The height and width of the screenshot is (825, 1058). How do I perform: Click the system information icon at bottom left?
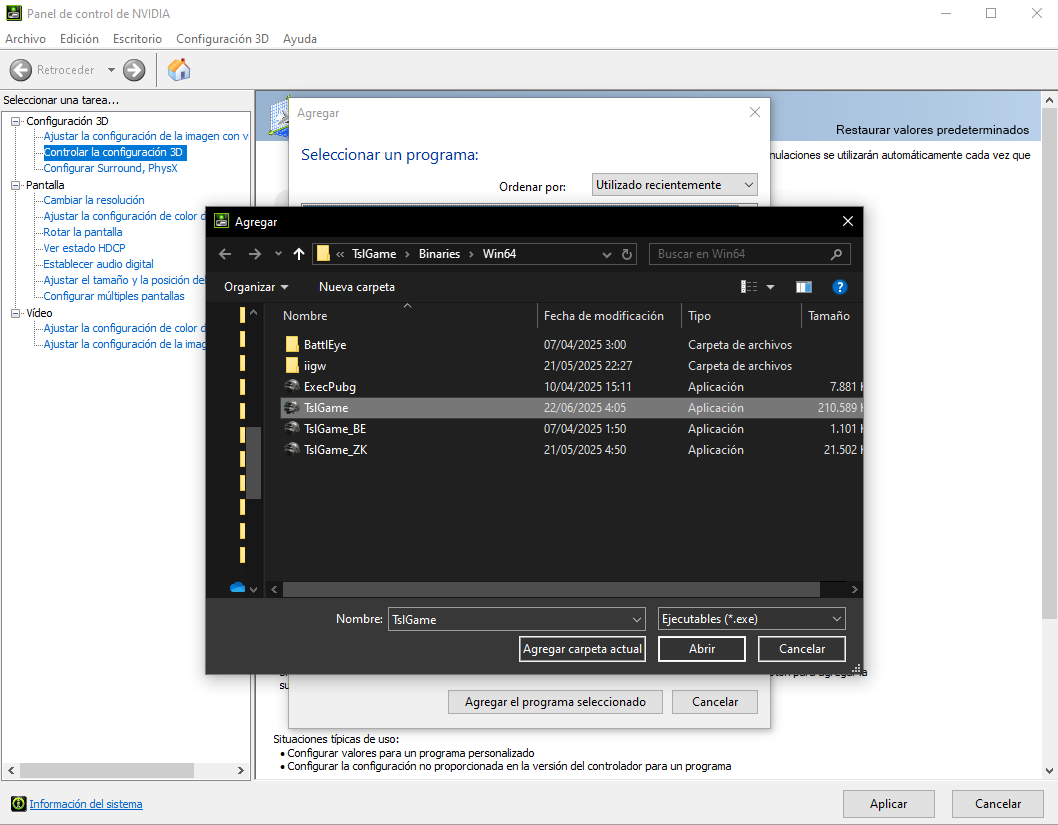tap(18, 803)
